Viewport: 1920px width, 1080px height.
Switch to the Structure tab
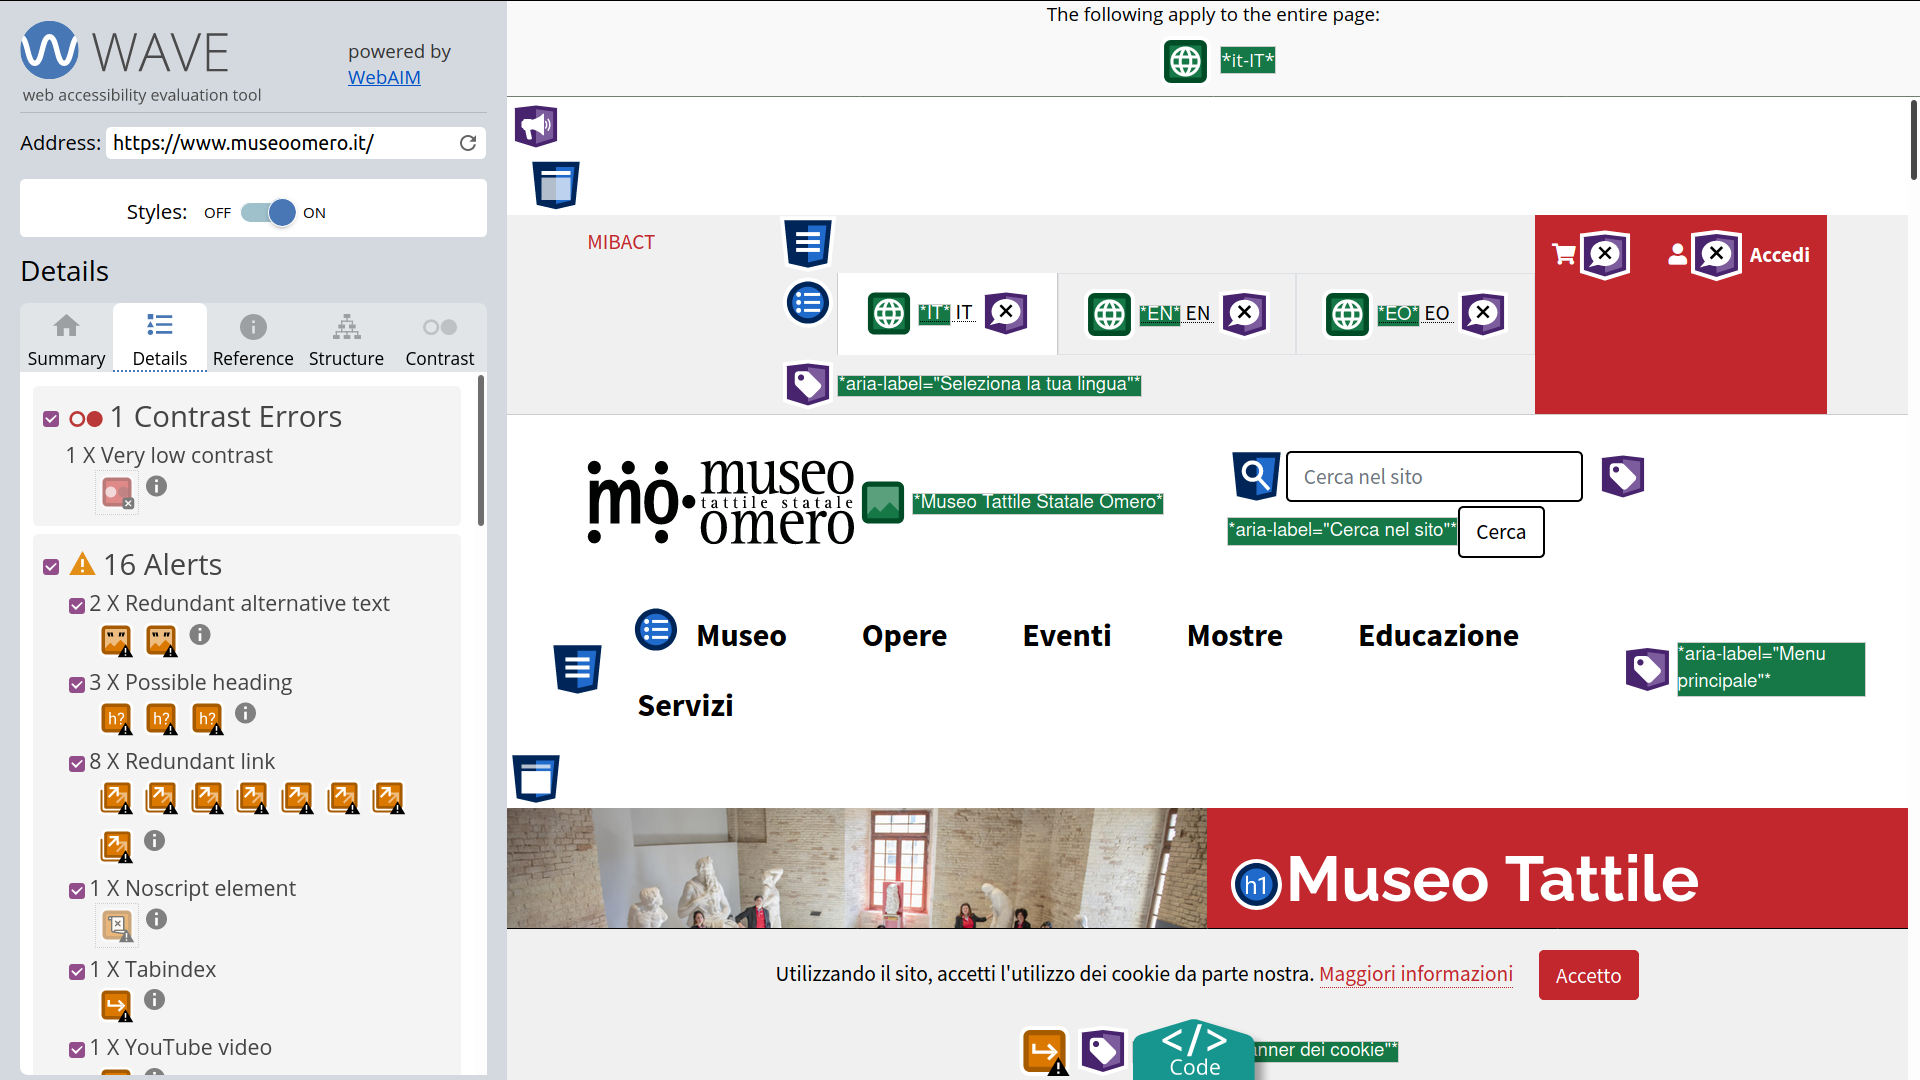346,338
